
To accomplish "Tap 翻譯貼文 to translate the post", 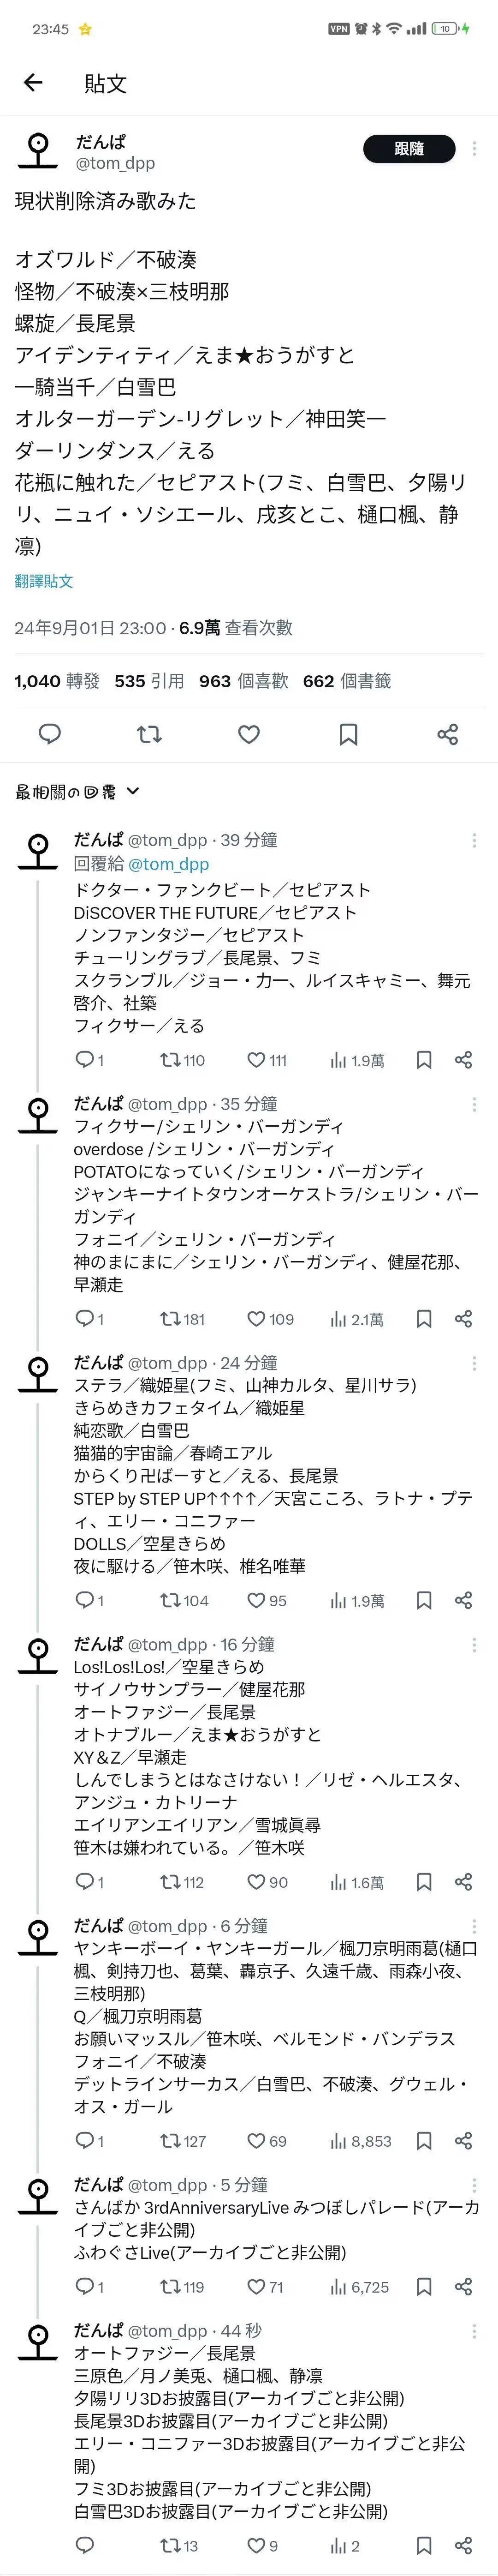I will click(44, 581).
